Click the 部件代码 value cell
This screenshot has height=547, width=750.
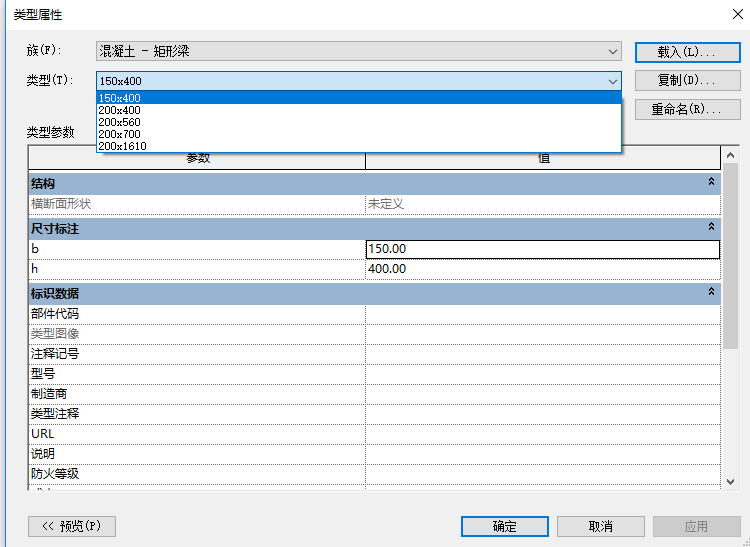(x=543, y=314)
